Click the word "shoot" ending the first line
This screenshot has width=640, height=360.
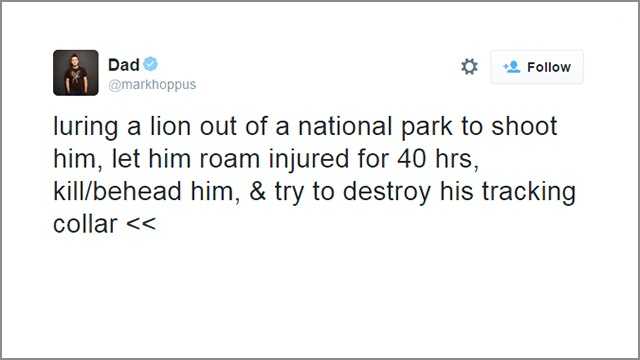[x=524, y=126]
